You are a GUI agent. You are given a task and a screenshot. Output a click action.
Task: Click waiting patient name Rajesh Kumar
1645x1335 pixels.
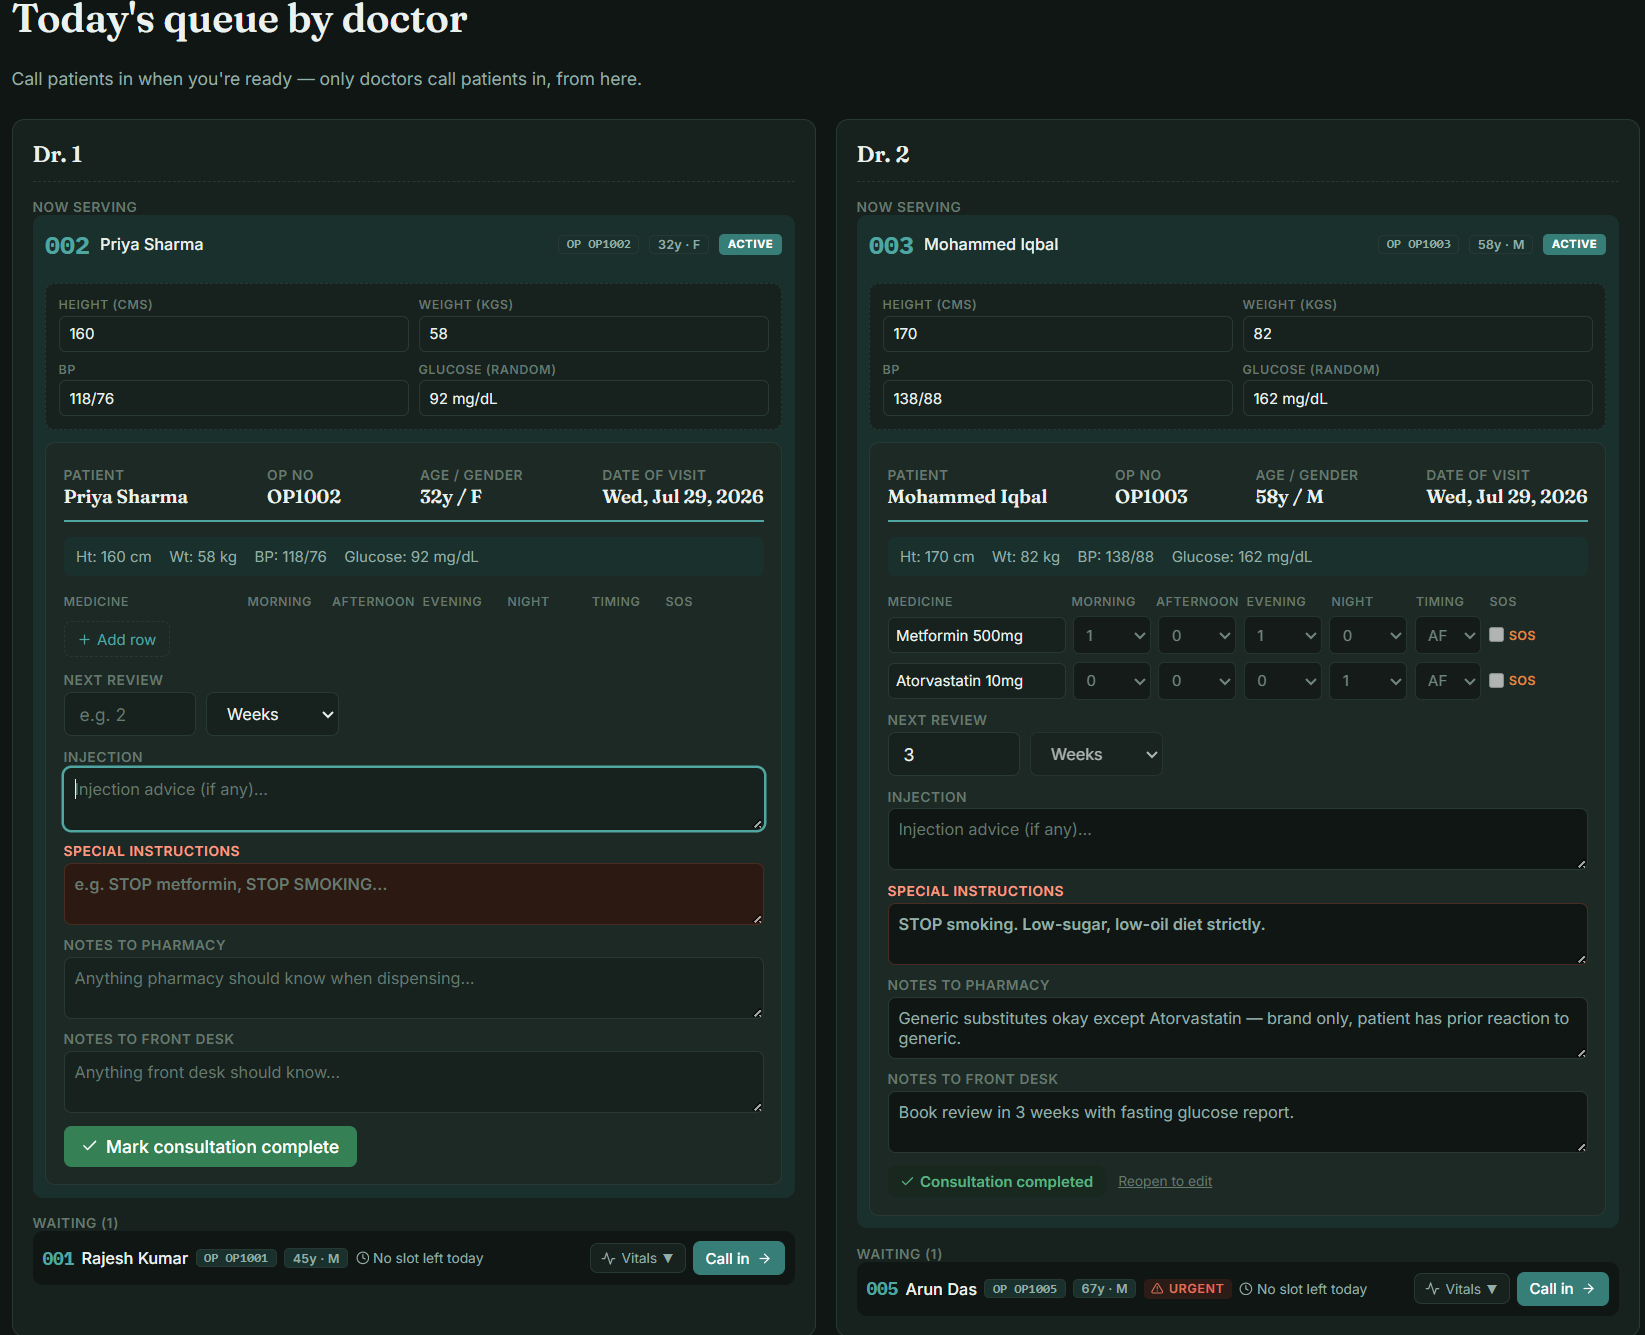tap(134, 1258)
